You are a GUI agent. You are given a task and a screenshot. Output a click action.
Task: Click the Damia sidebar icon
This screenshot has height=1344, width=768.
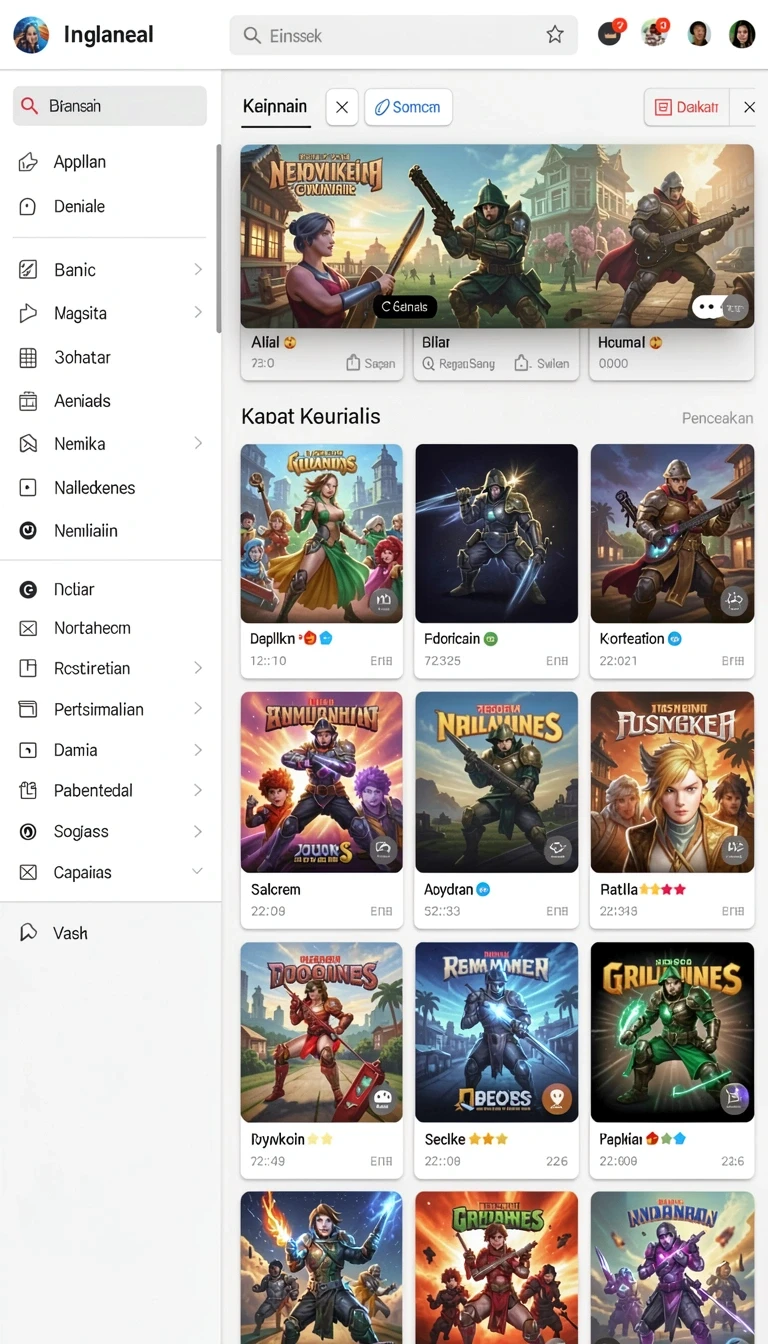click(28, 750)
